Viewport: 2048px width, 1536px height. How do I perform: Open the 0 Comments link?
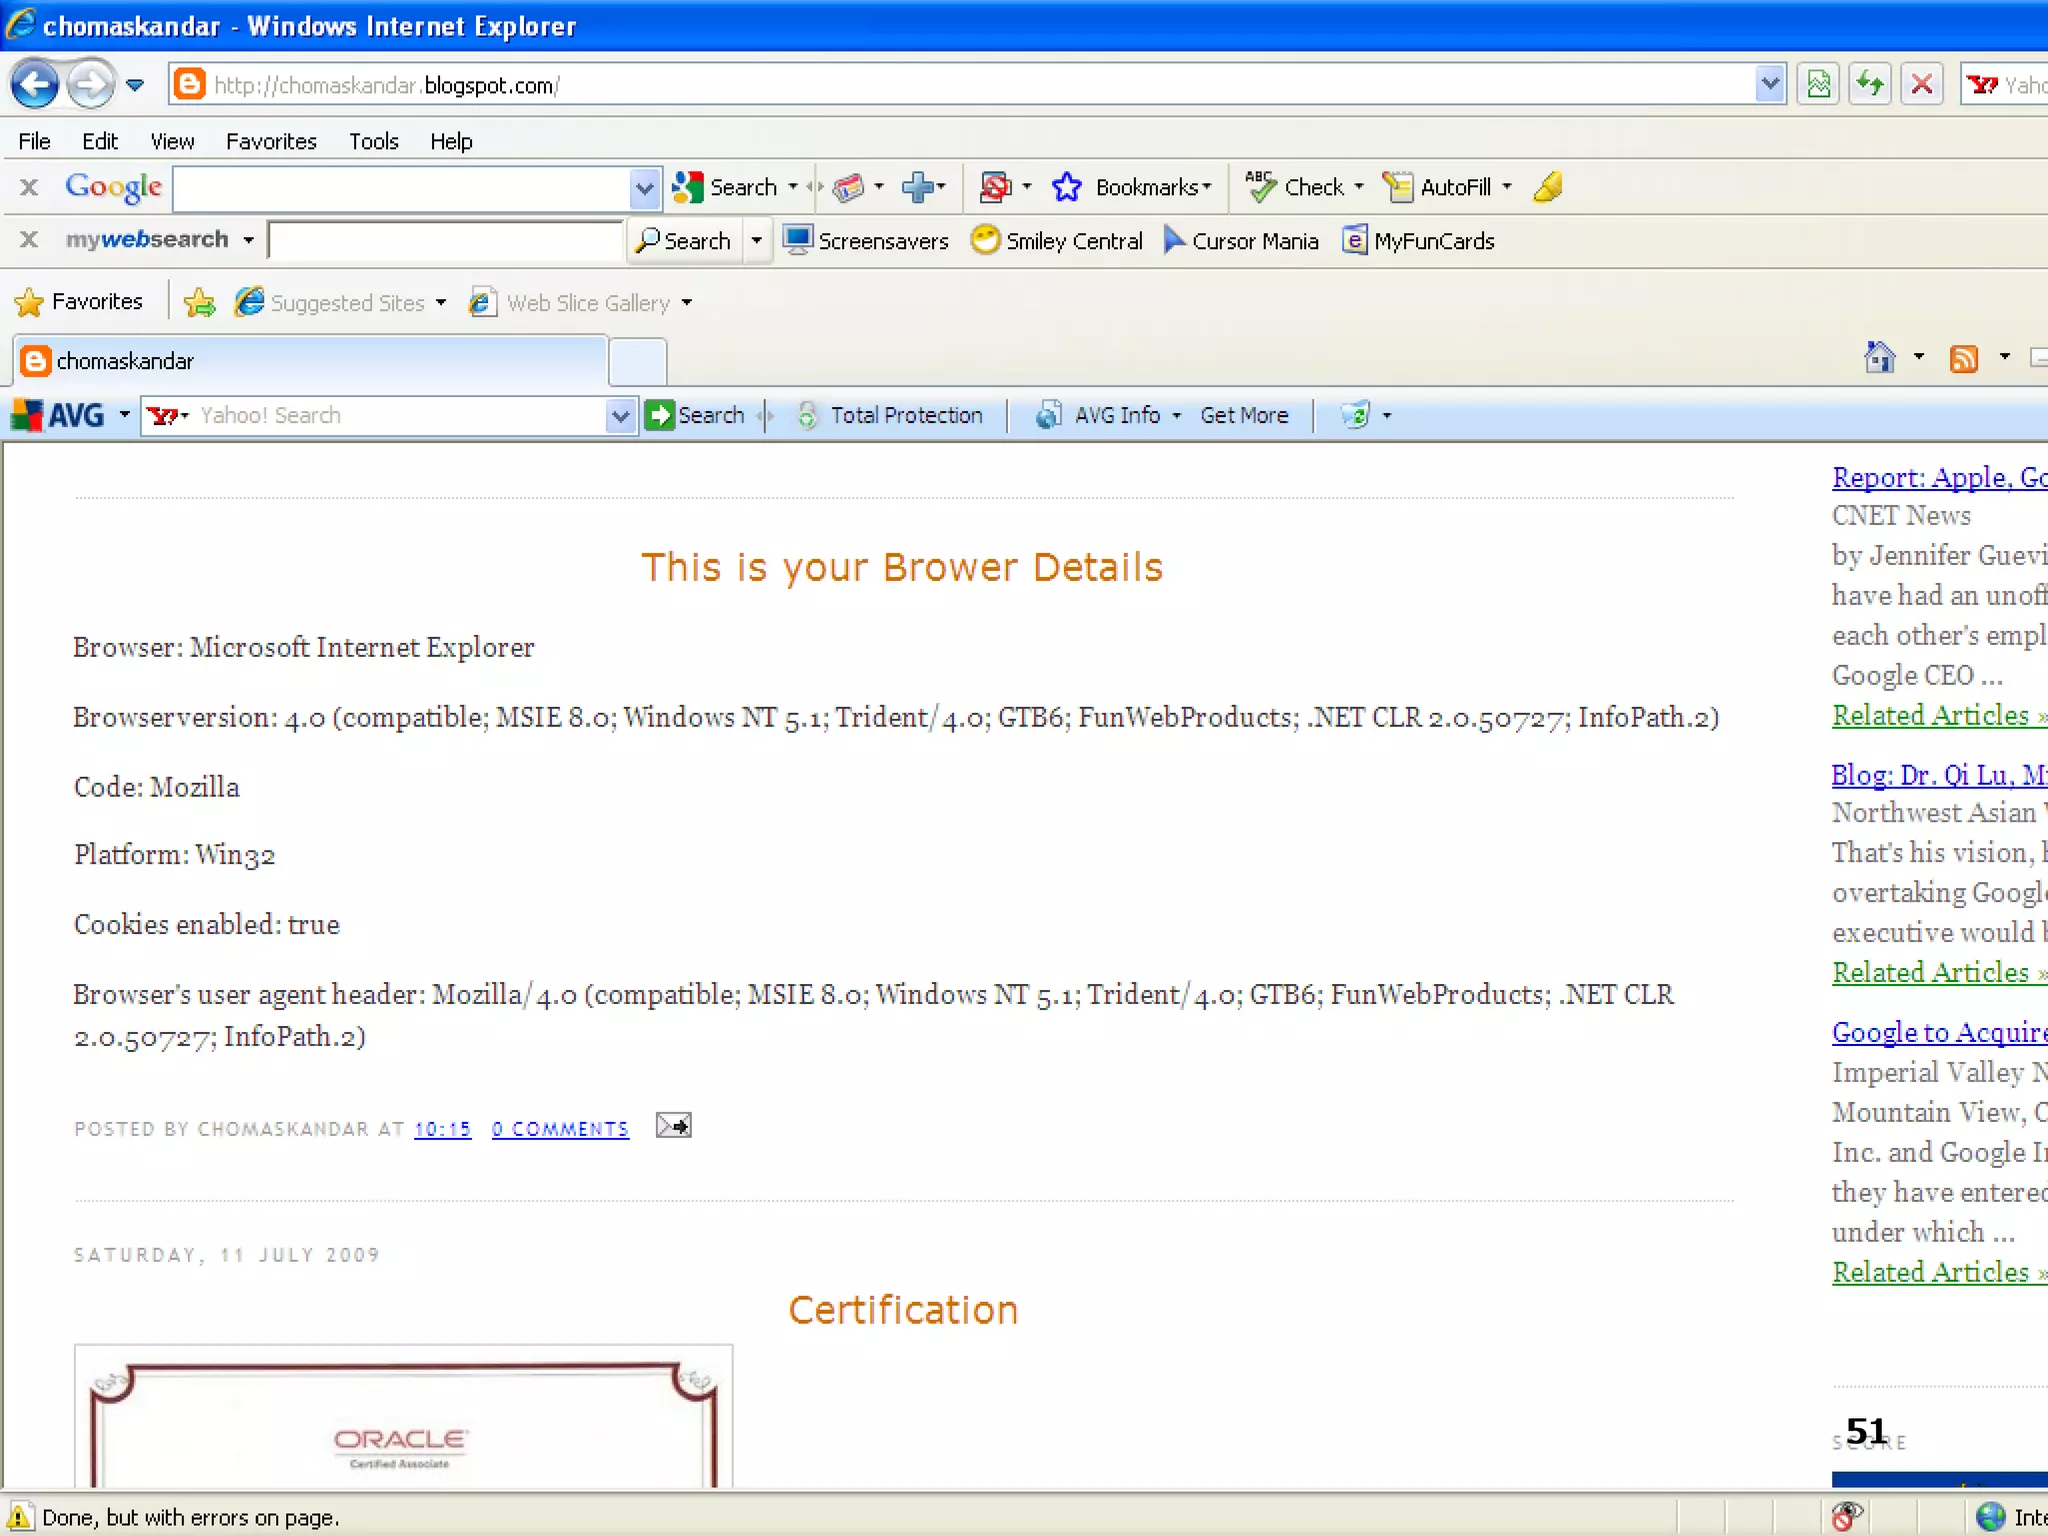pos(560,1129)
